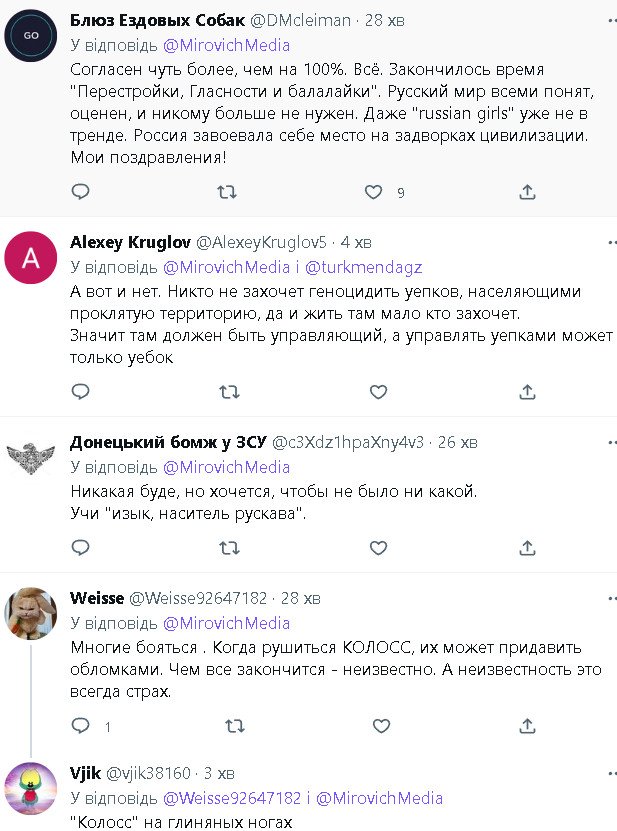Share the Донецький бомж у ЗСУ tweet
Viewport: 617px width, 831px height.
528,548
